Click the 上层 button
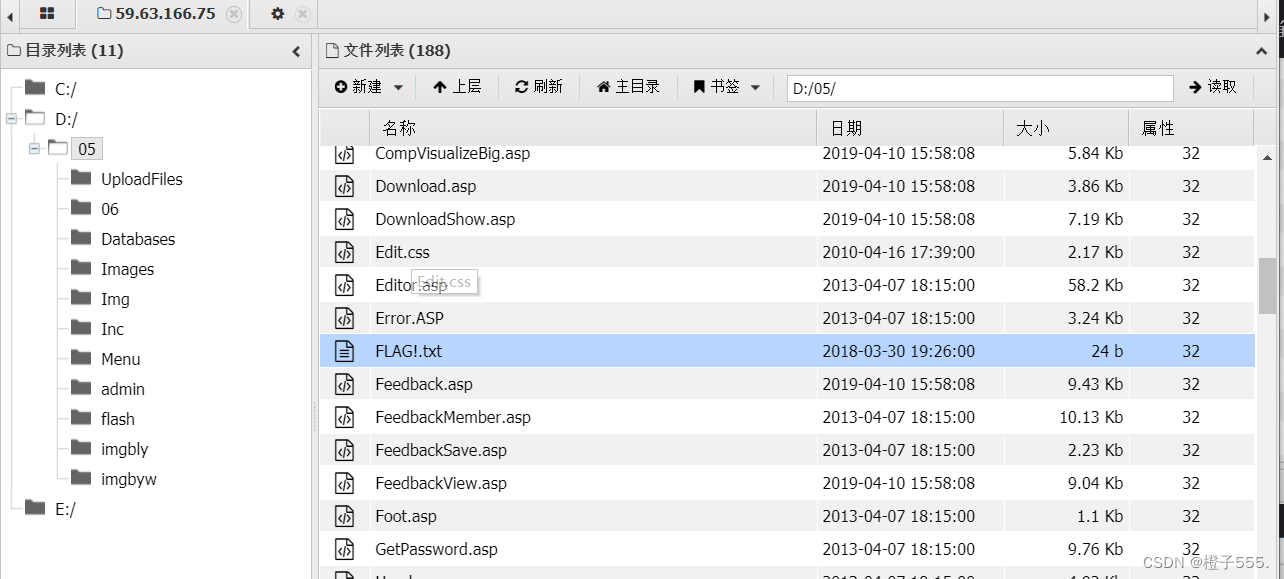1284x579 pixels. [x=457, y=87]
